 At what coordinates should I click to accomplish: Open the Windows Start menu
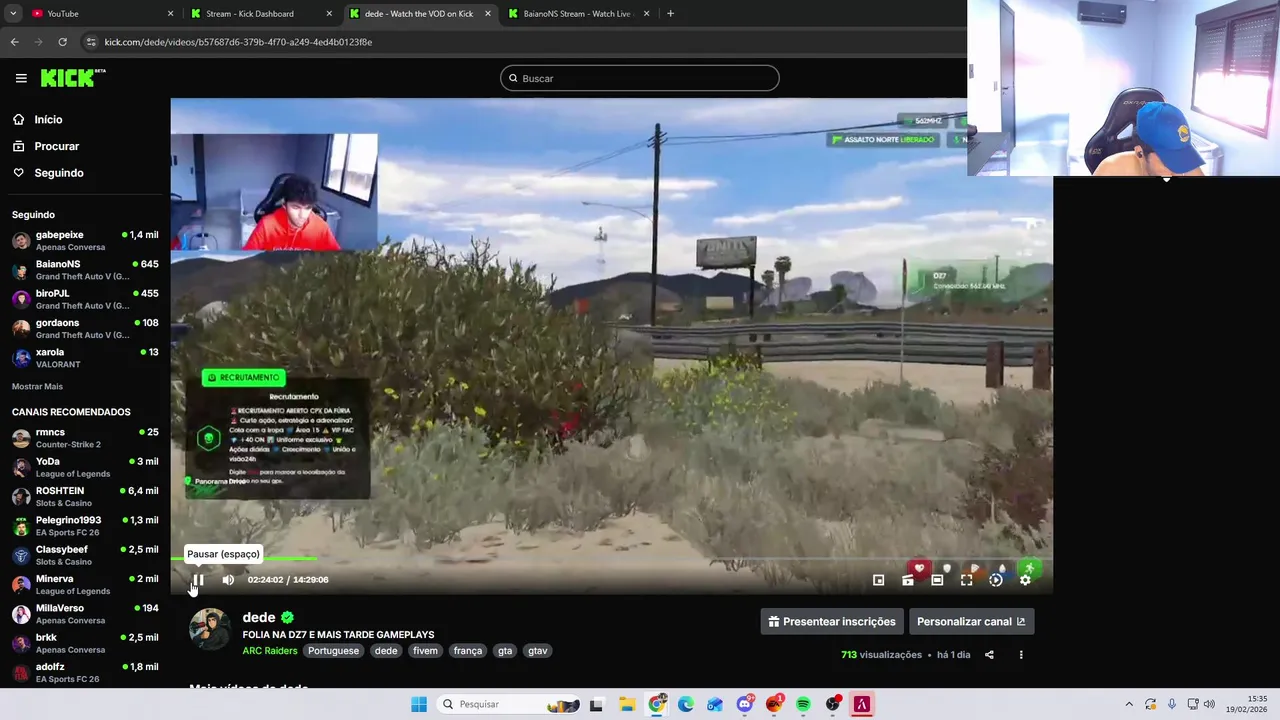click(419, 704)
